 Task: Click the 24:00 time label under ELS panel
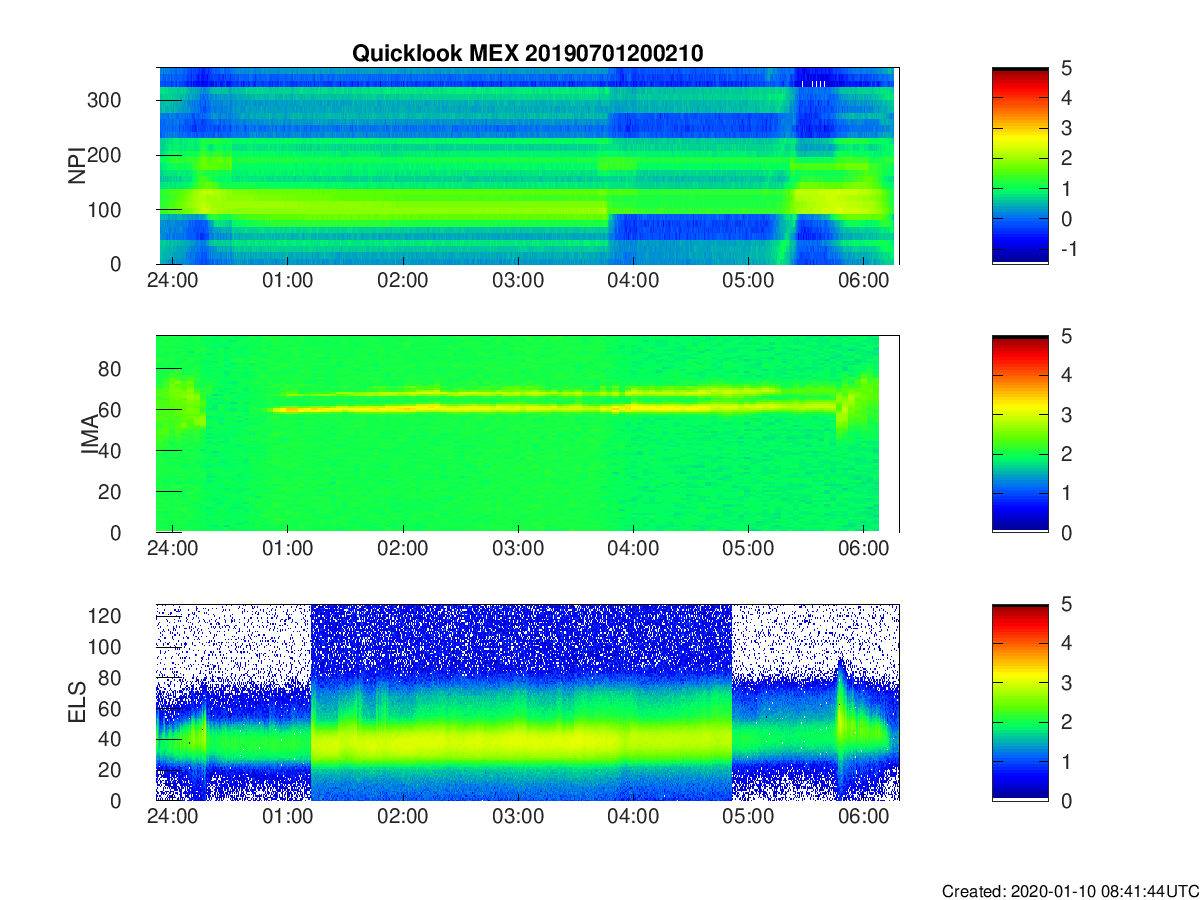(172, 817)
